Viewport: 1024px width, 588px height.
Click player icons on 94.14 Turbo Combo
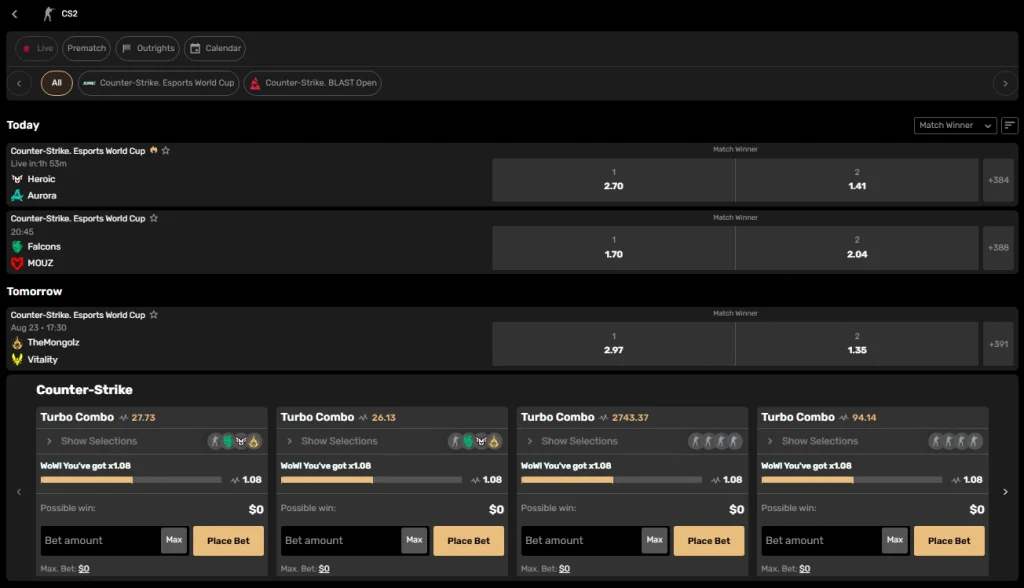tap(955, 442)
